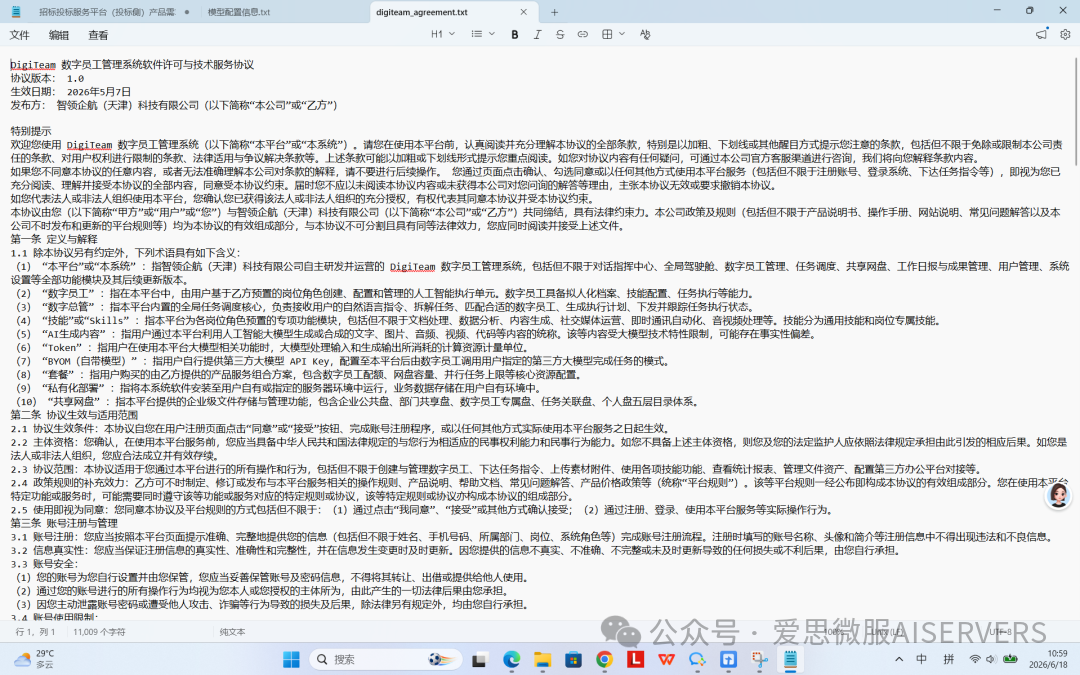Open the table insert dropdown
The width and height of the screenshot is (1080, 675).
[x=613, y=34]
